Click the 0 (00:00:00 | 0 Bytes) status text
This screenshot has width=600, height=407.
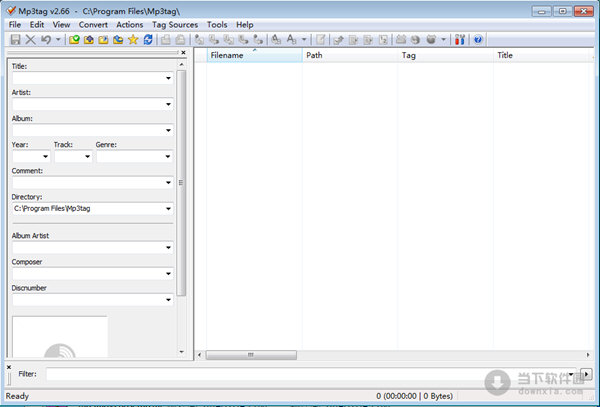click(414, 396)
